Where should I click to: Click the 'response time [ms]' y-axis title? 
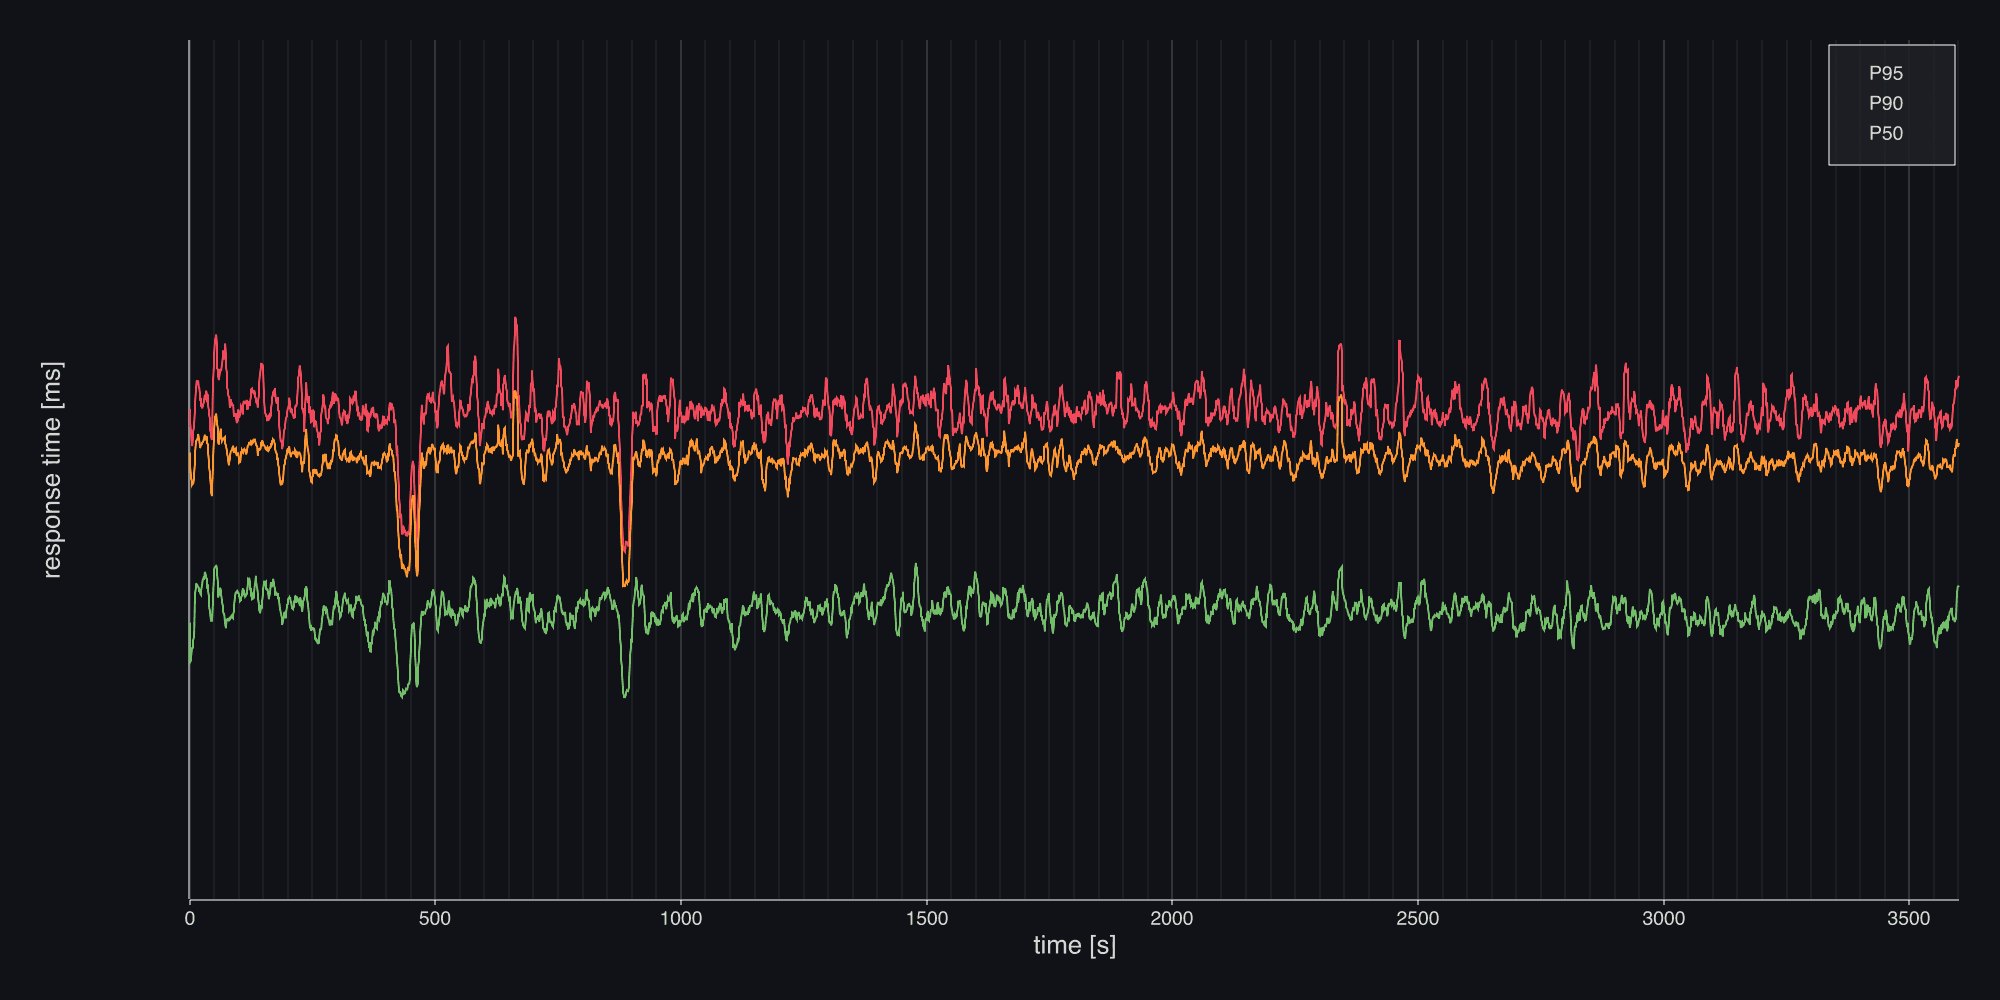pos(52,470)
